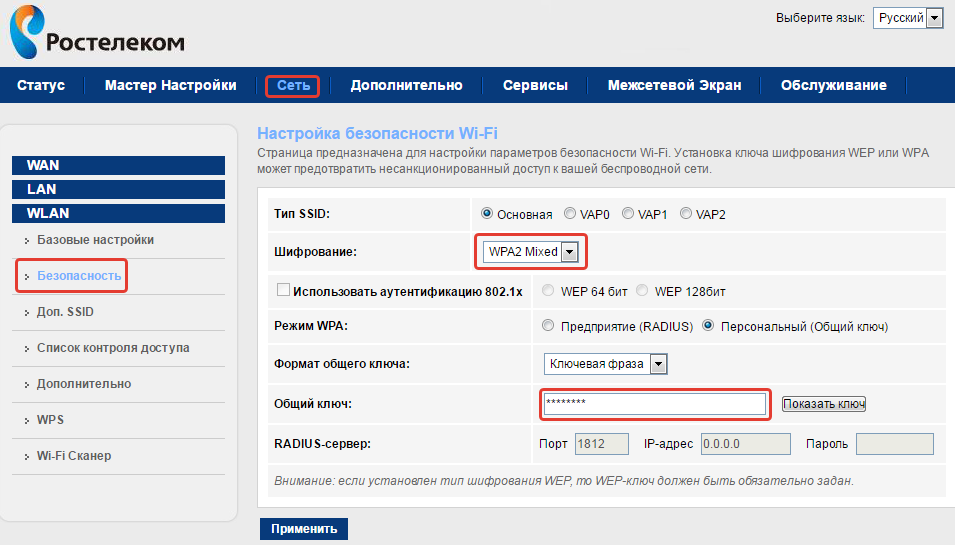Click the Rostelecom logo
This screenshot has width=955, height=545.
96,33
